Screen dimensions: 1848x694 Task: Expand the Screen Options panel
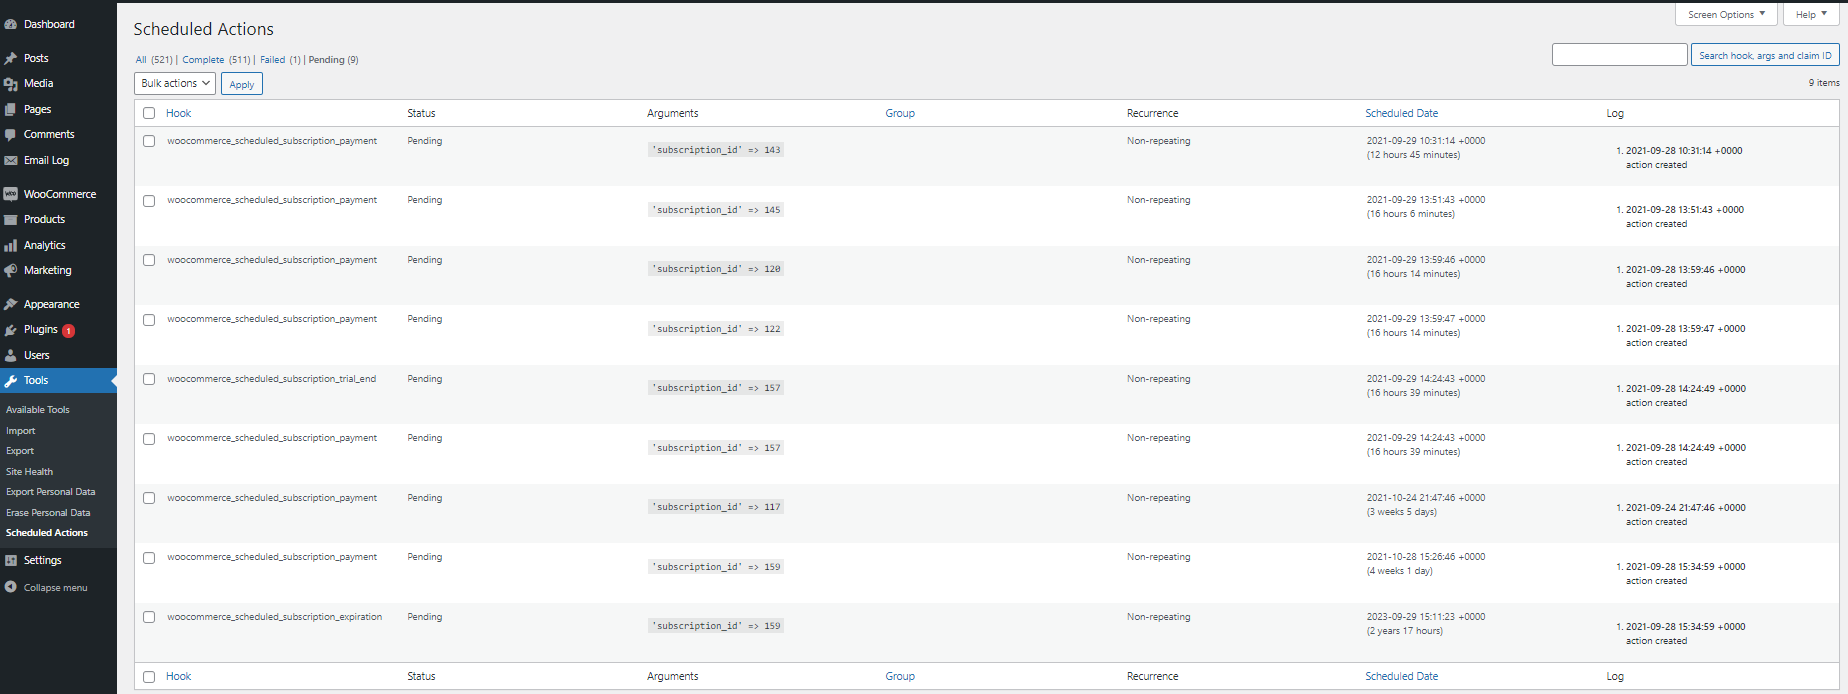pos(1726,15)
